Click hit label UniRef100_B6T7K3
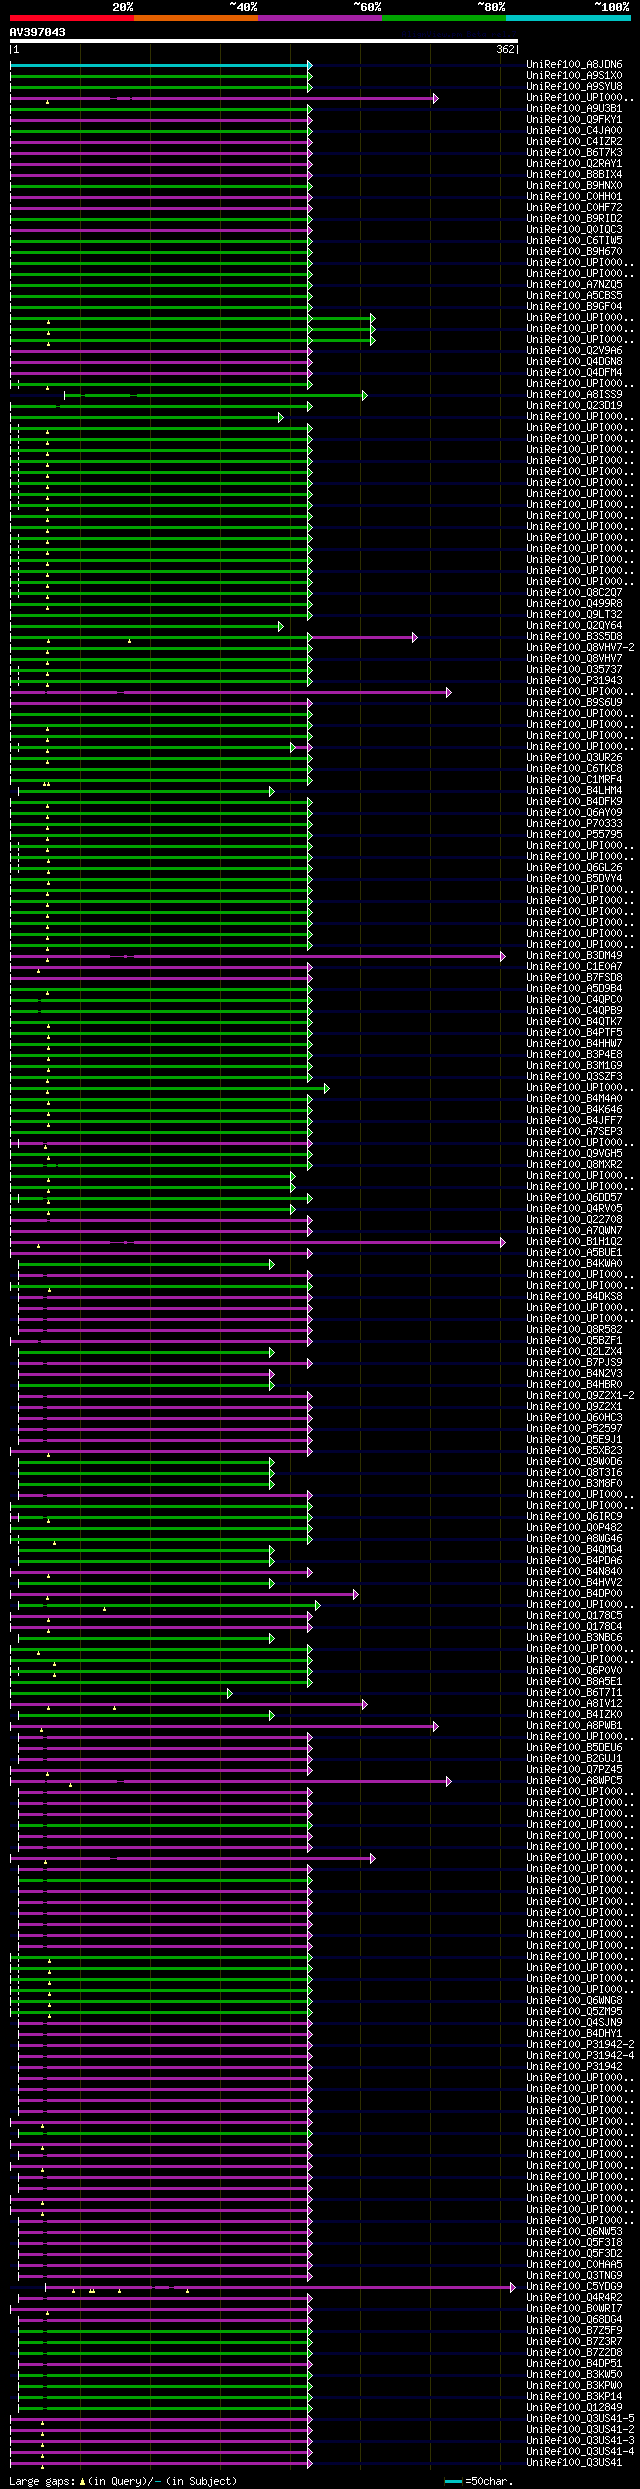Viewport: 640px width, 2489px height. pyautogui.click(x=574, y=153)
